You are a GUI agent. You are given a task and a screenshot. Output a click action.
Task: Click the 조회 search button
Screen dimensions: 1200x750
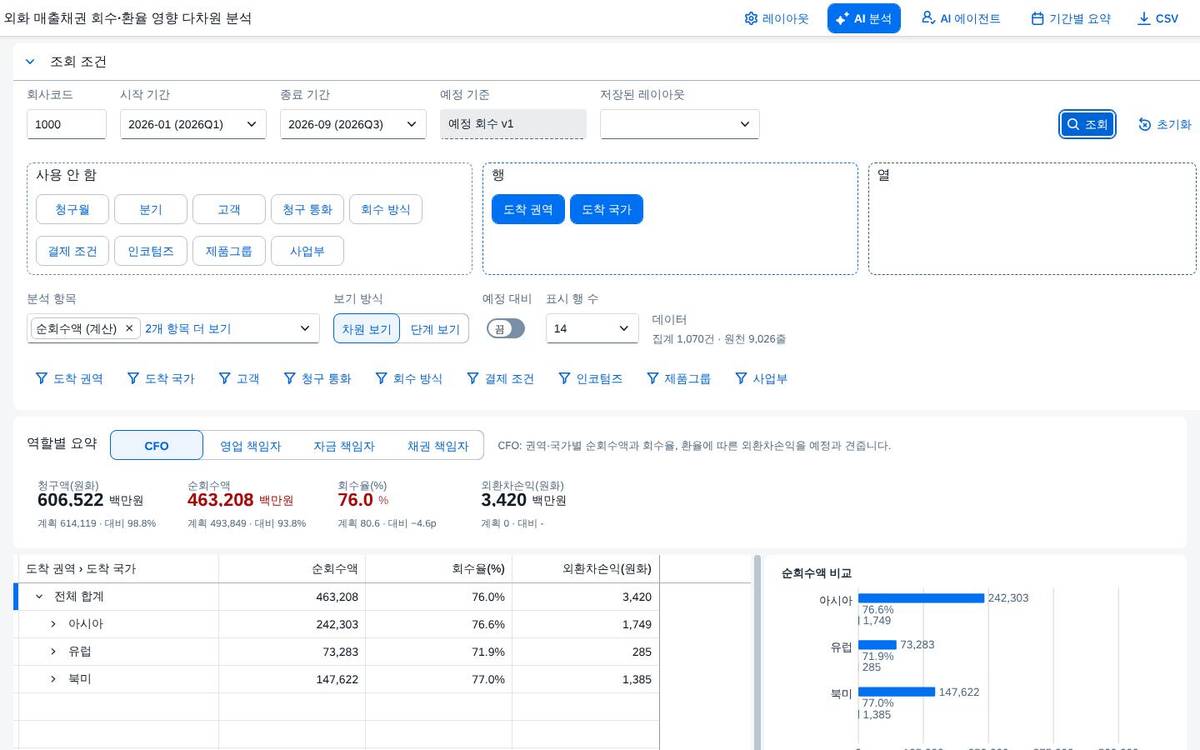(x=1087, y=124)
